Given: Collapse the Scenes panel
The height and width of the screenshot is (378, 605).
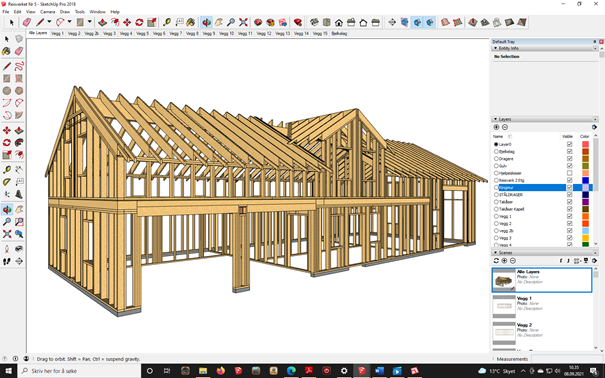Looking at the screenshot, I should click(x=495, y=252).
